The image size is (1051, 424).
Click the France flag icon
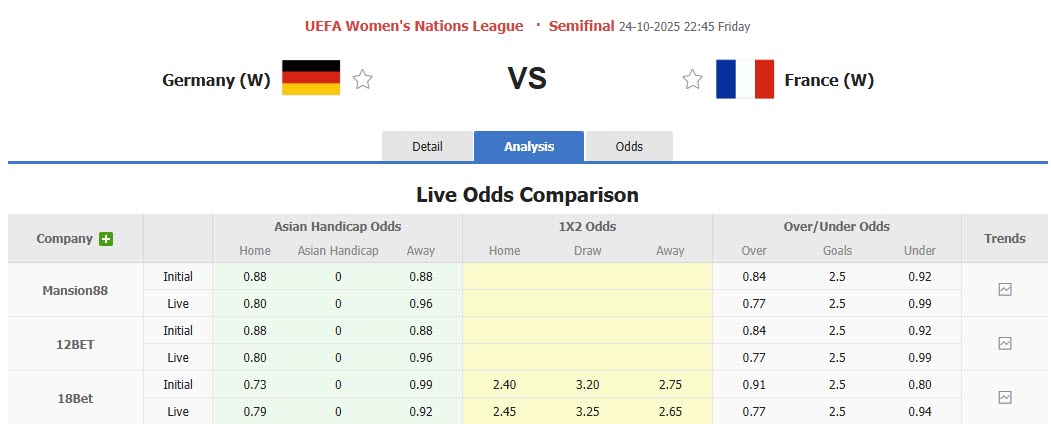coord(745,79)
